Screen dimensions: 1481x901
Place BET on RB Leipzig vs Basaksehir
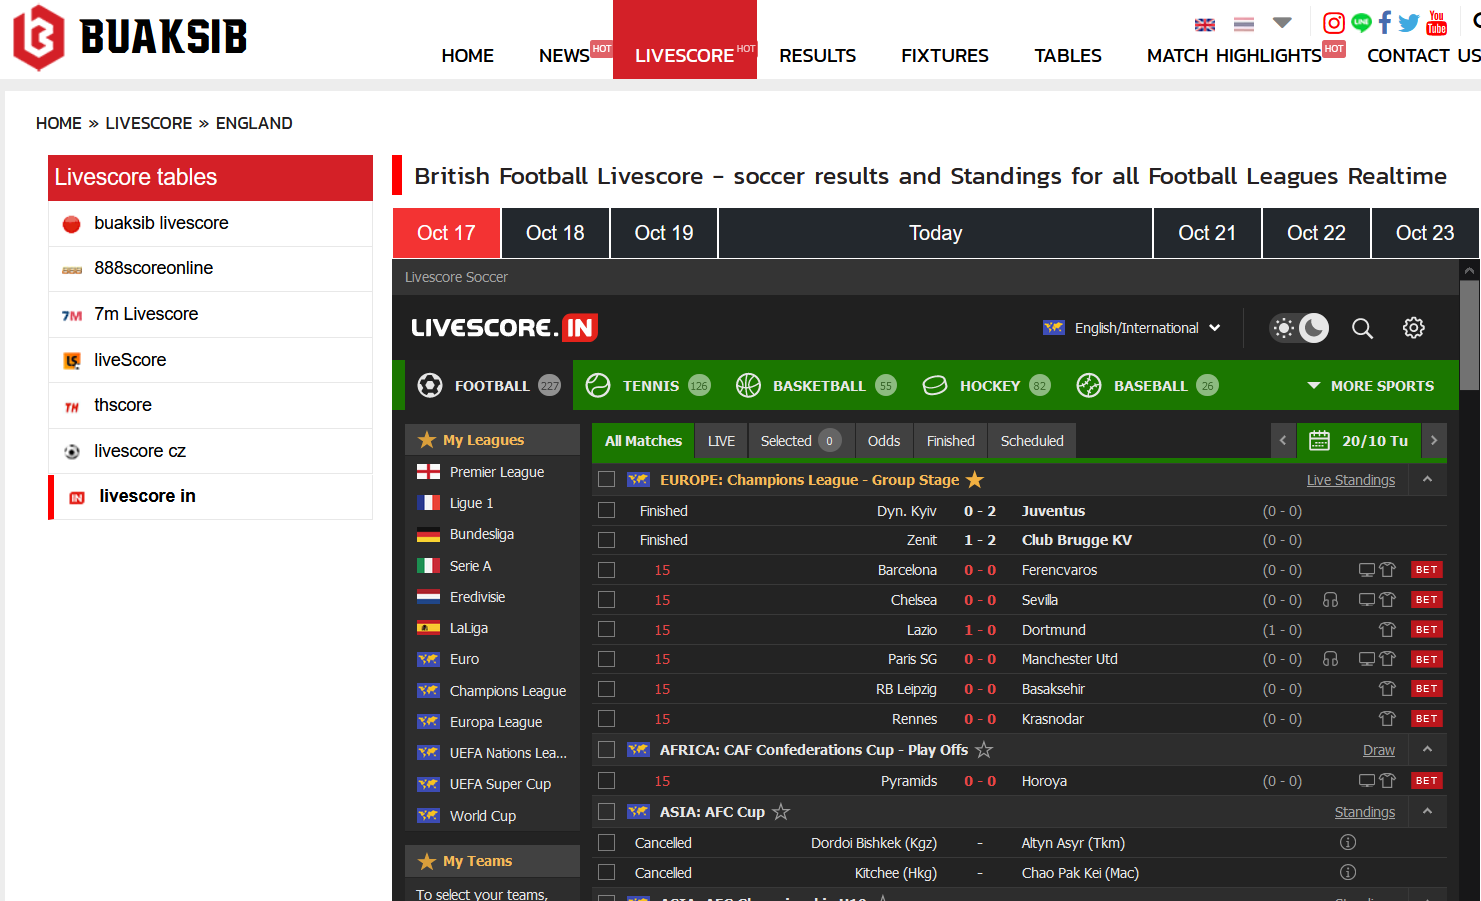coord(1426,689)
